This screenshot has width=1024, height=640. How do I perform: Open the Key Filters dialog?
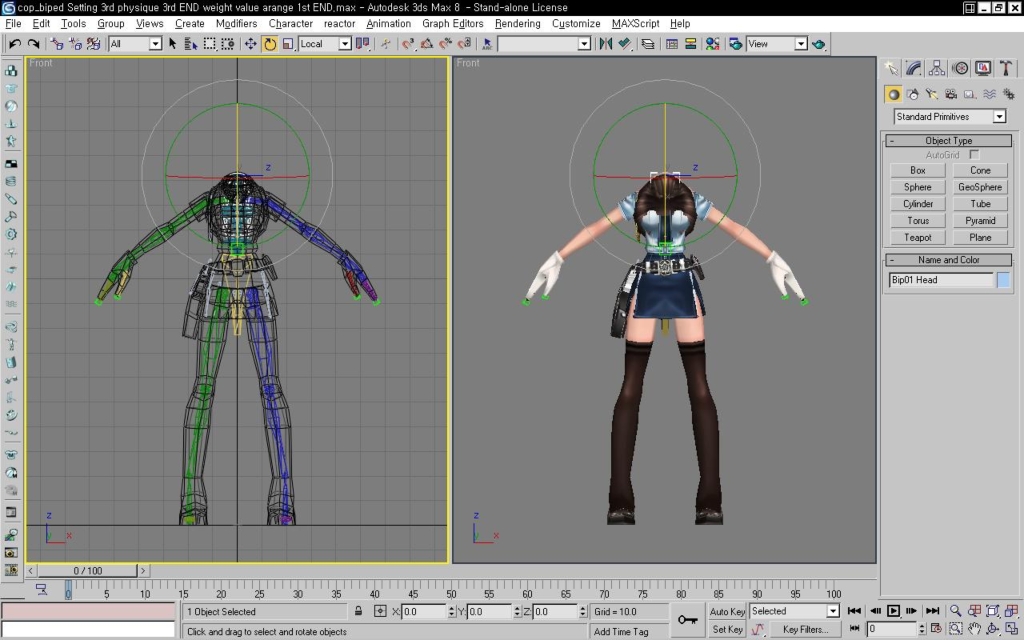[x=805, y=630]
